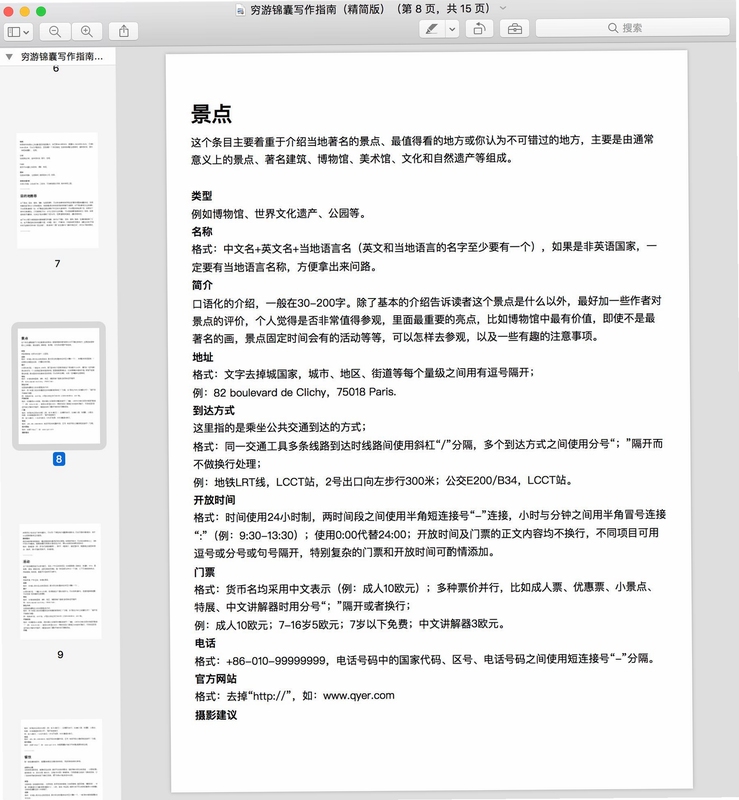739x800 pixels.
Task: Click the page 9 number label
Action: coord(60,655)
